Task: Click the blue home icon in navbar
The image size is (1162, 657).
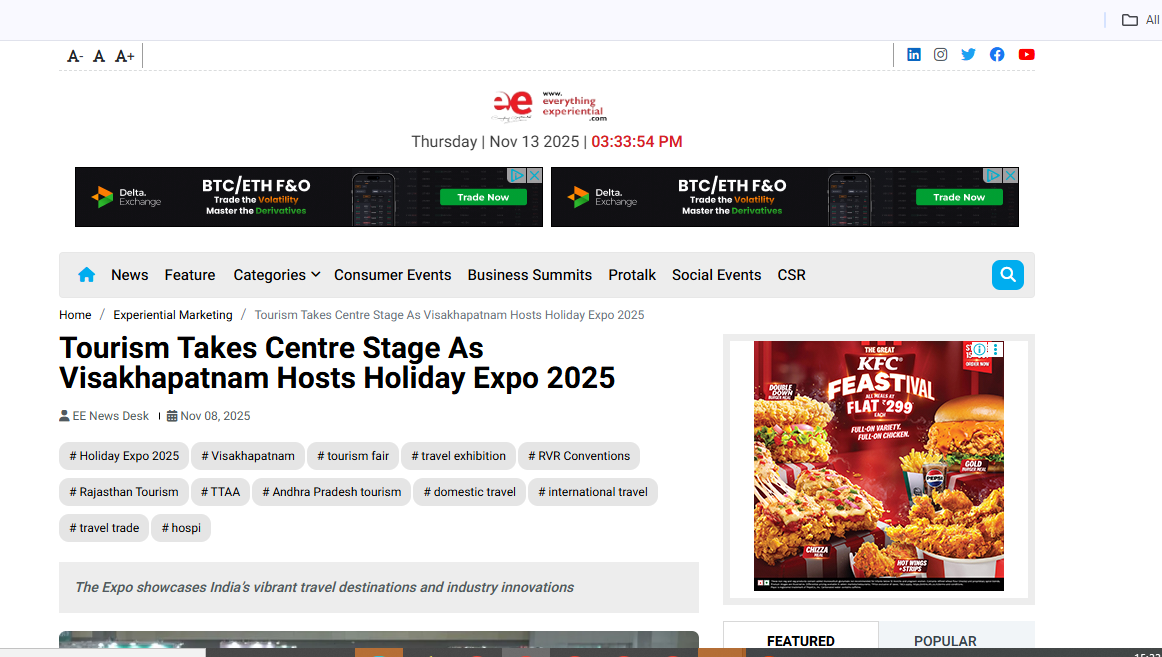Action: [87, 275]
